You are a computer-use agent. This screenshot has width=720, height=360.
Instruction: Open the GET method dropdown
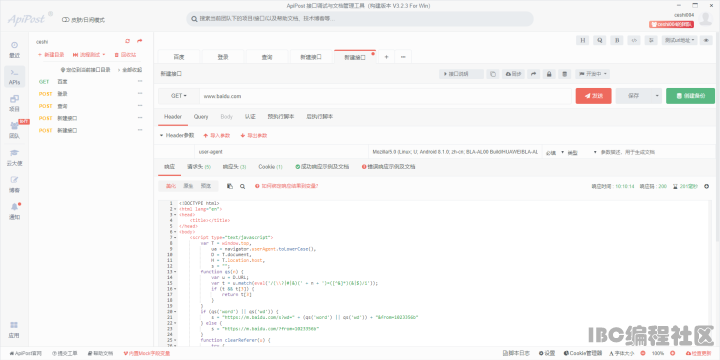point(179,96)
